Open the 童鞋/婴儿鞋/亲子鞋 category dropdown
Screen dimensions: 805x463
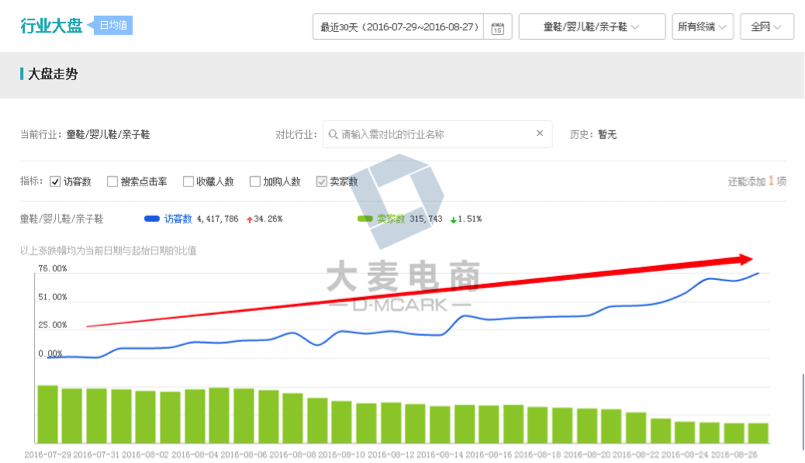coord(592,27)
